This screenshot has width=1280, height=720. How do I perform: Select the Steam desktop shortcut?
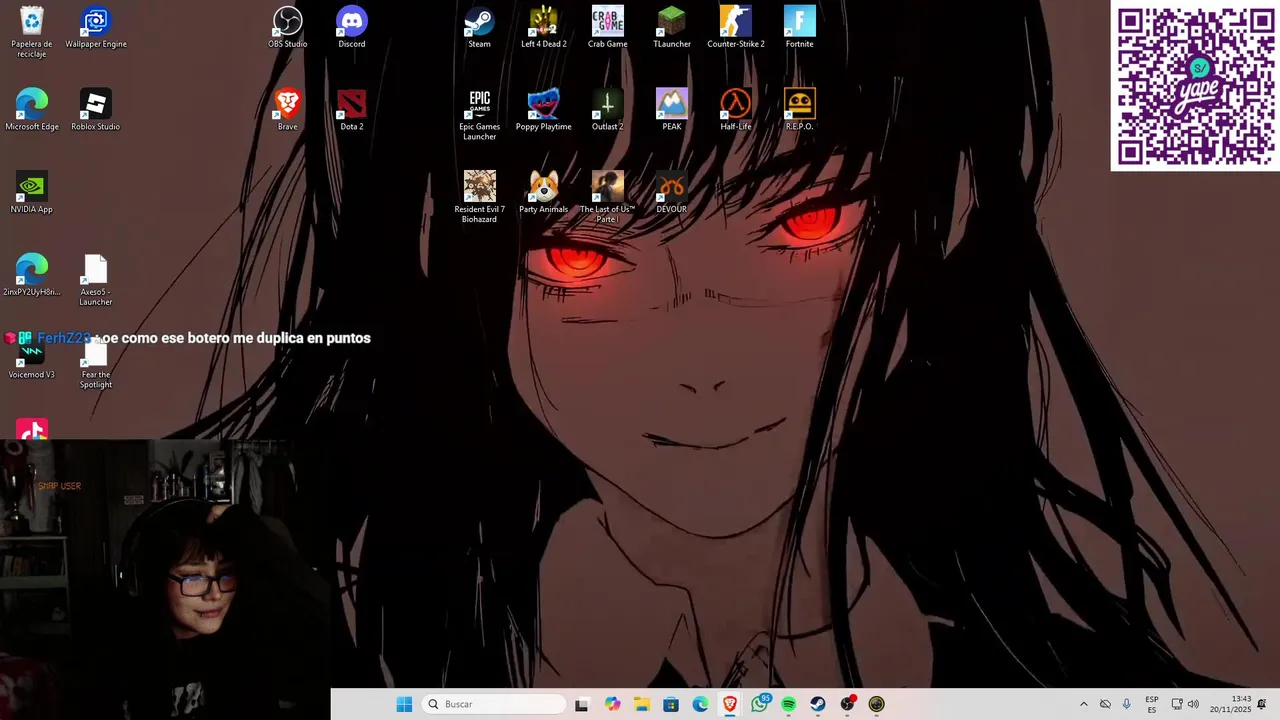point(480,27)
